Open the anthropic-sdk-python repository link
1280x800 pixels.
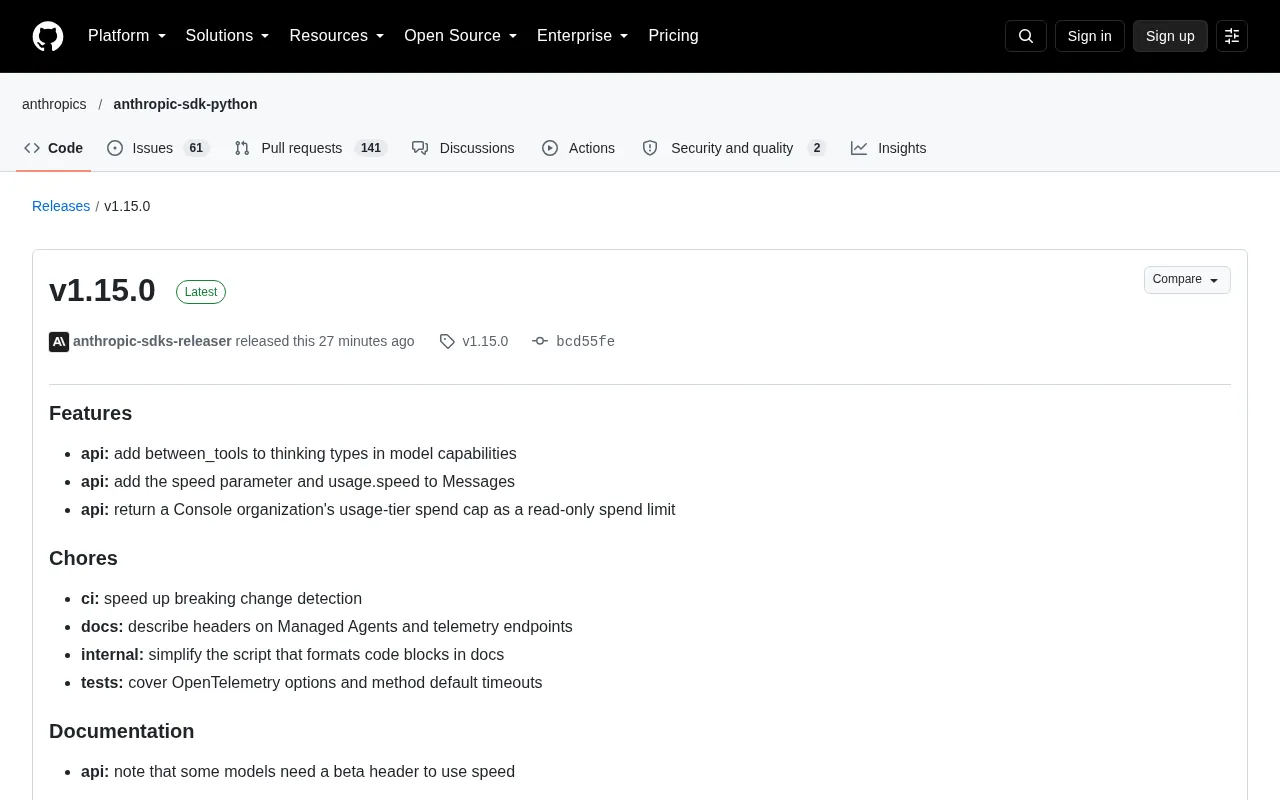coord(185,104)
